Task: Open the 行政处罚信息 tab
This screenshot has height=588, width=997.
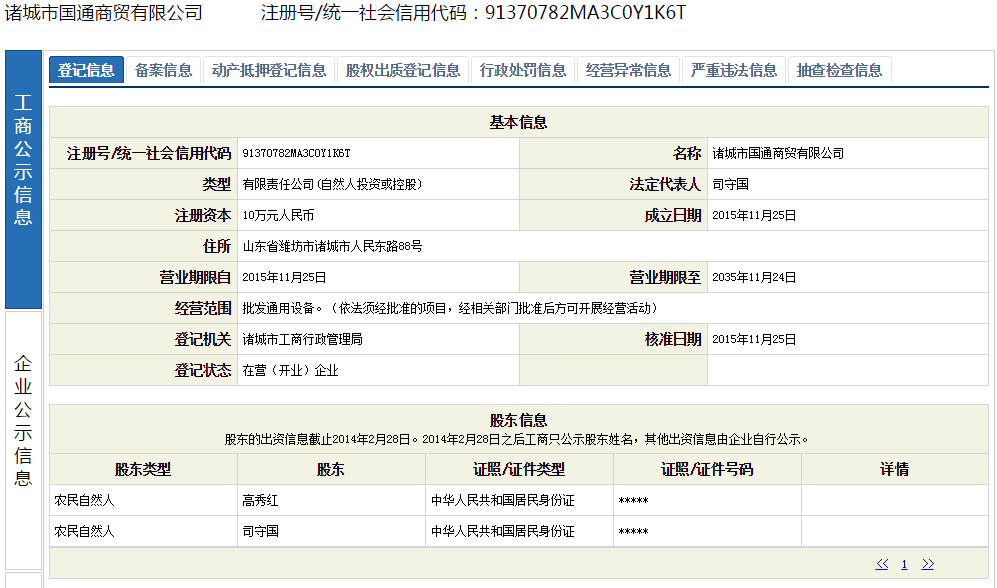Action: pos(523,70)
